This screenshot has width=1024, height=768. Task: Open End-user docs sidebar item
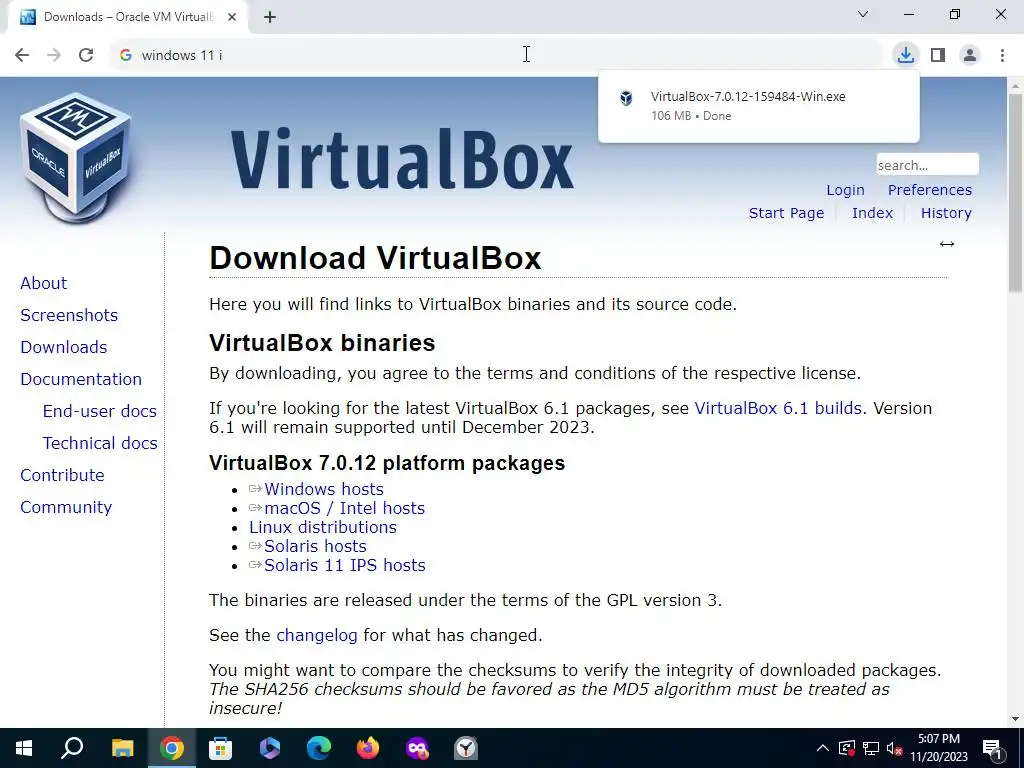[99, 411]
